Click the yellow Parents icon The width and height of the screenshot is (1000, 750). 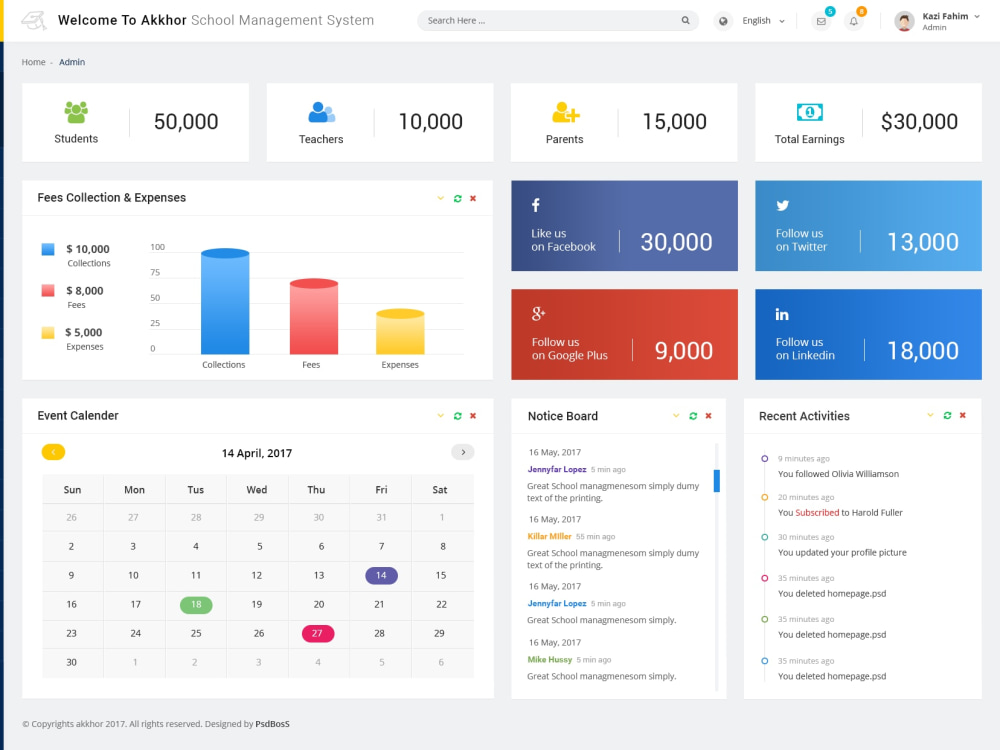[x=566, y=112]
